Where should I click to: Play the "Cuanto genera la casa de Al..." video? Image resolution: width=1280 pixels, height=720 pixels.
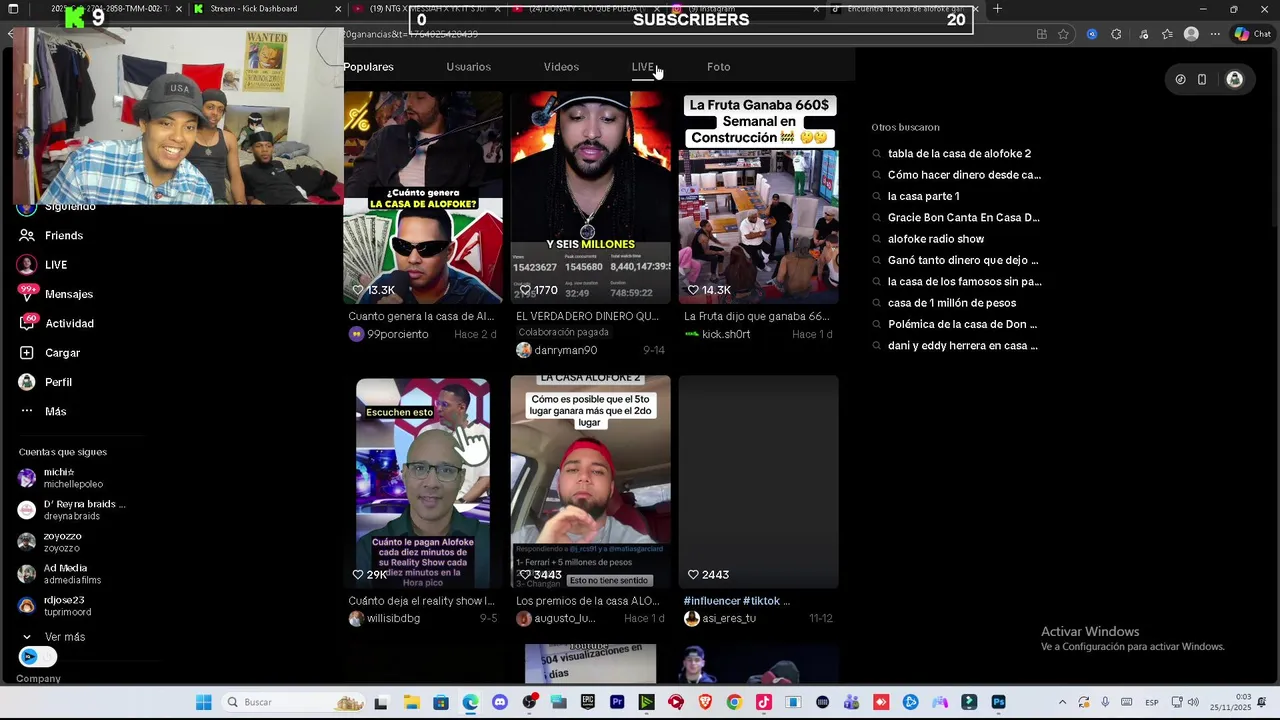[422, 197]
